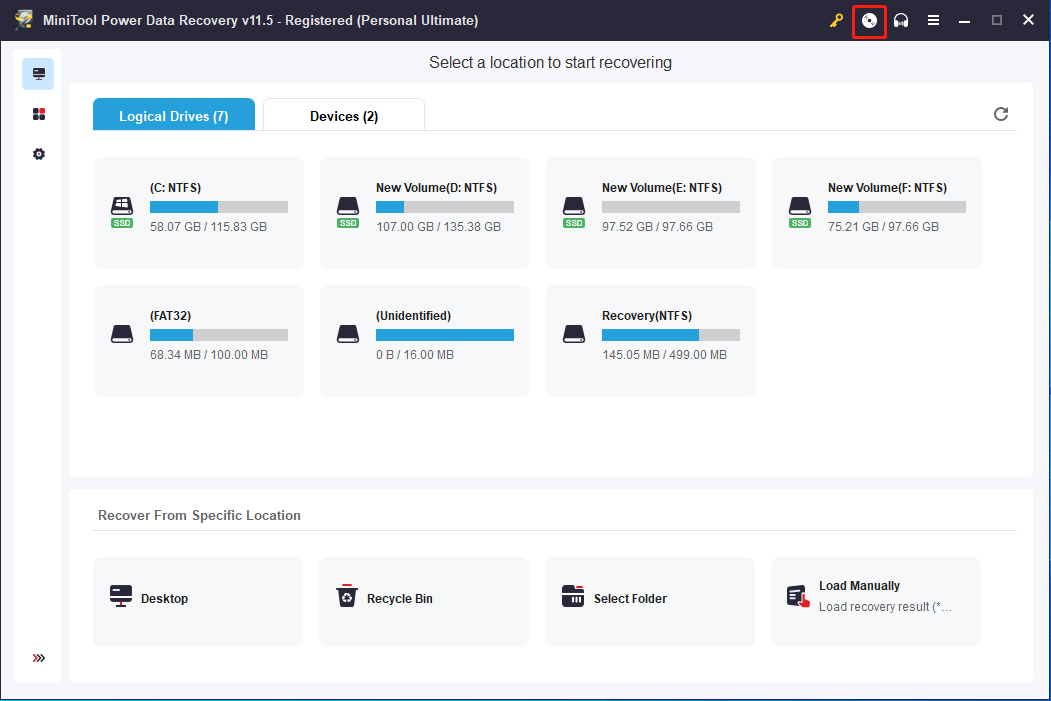Click the "58.07 GB / 115.83 GB" size text
The image size is (1051, 701).
coord(208,227)
